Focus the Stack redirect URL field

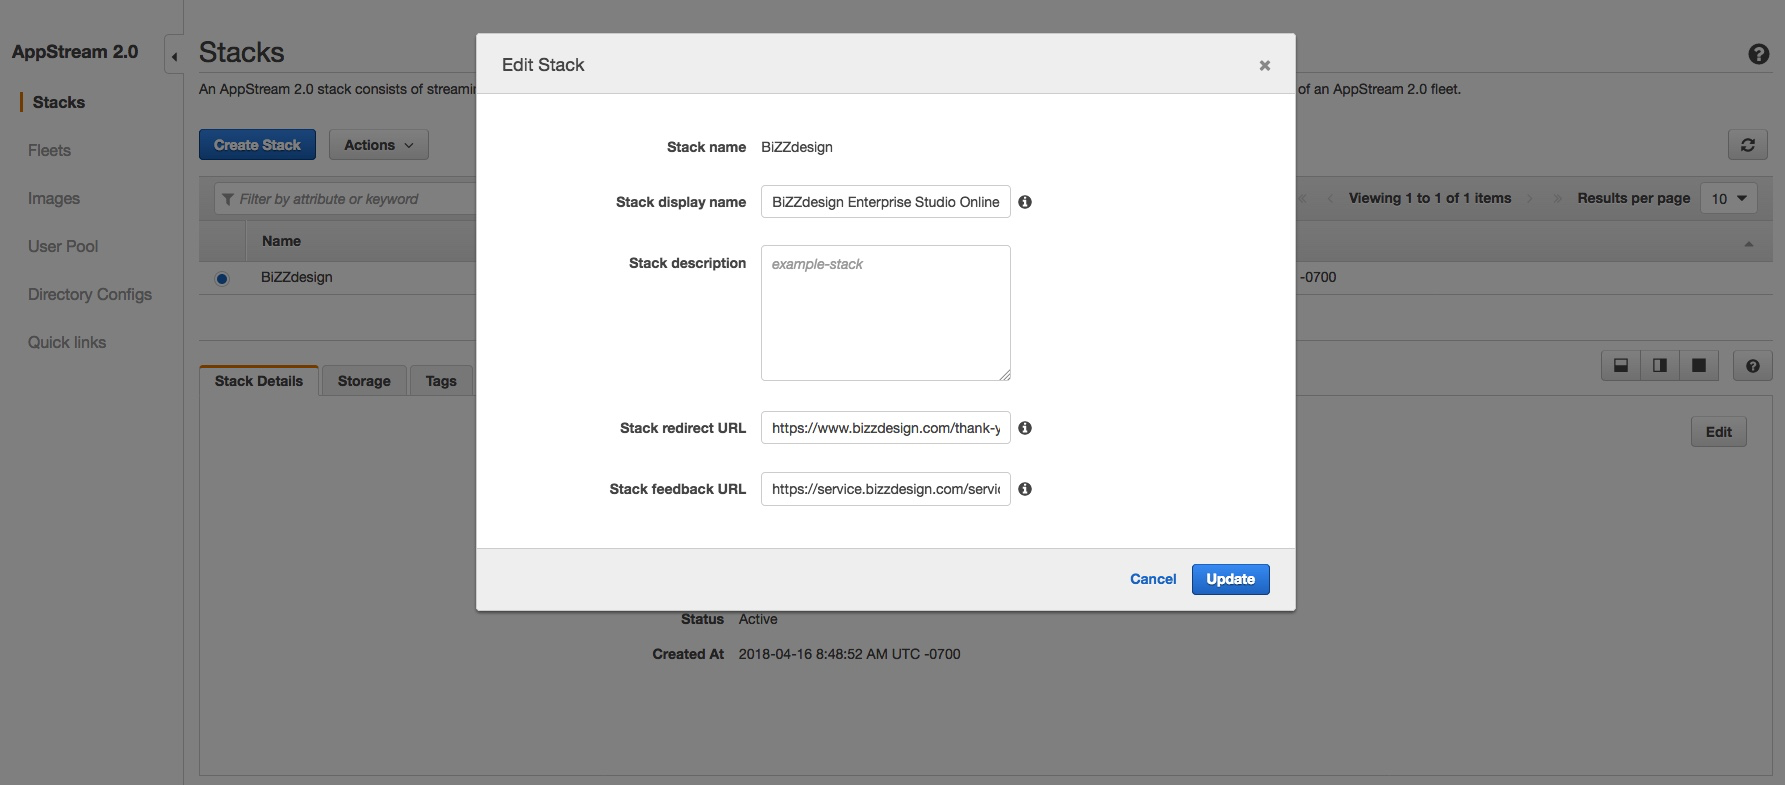[886, 428]
